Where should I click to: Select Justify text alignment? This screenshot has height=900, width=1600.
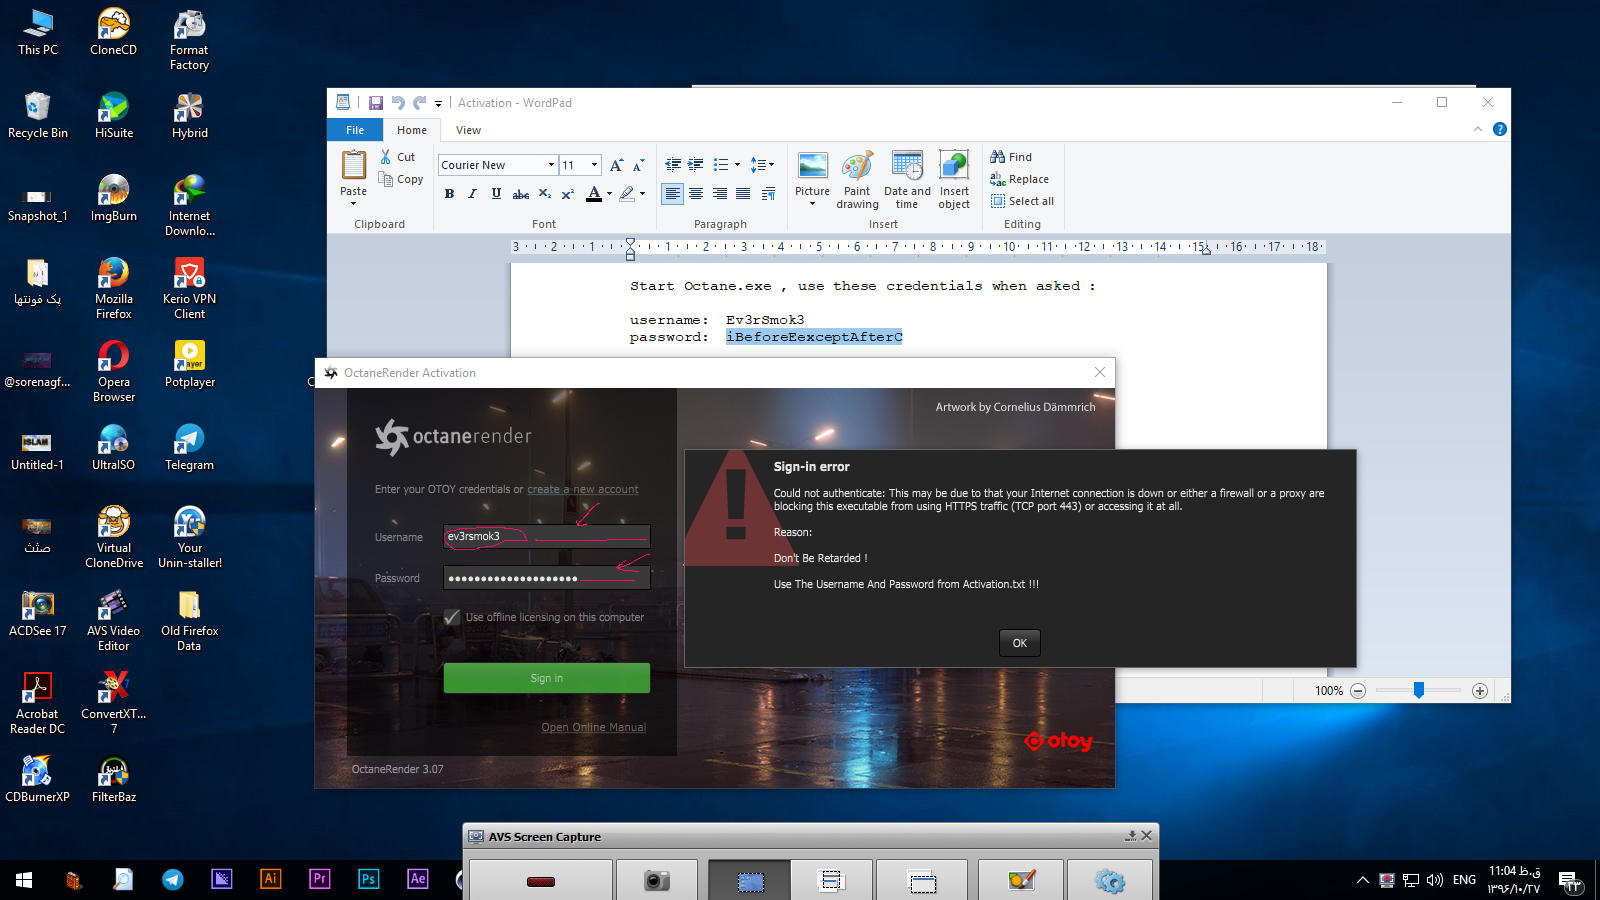(743, 194)
